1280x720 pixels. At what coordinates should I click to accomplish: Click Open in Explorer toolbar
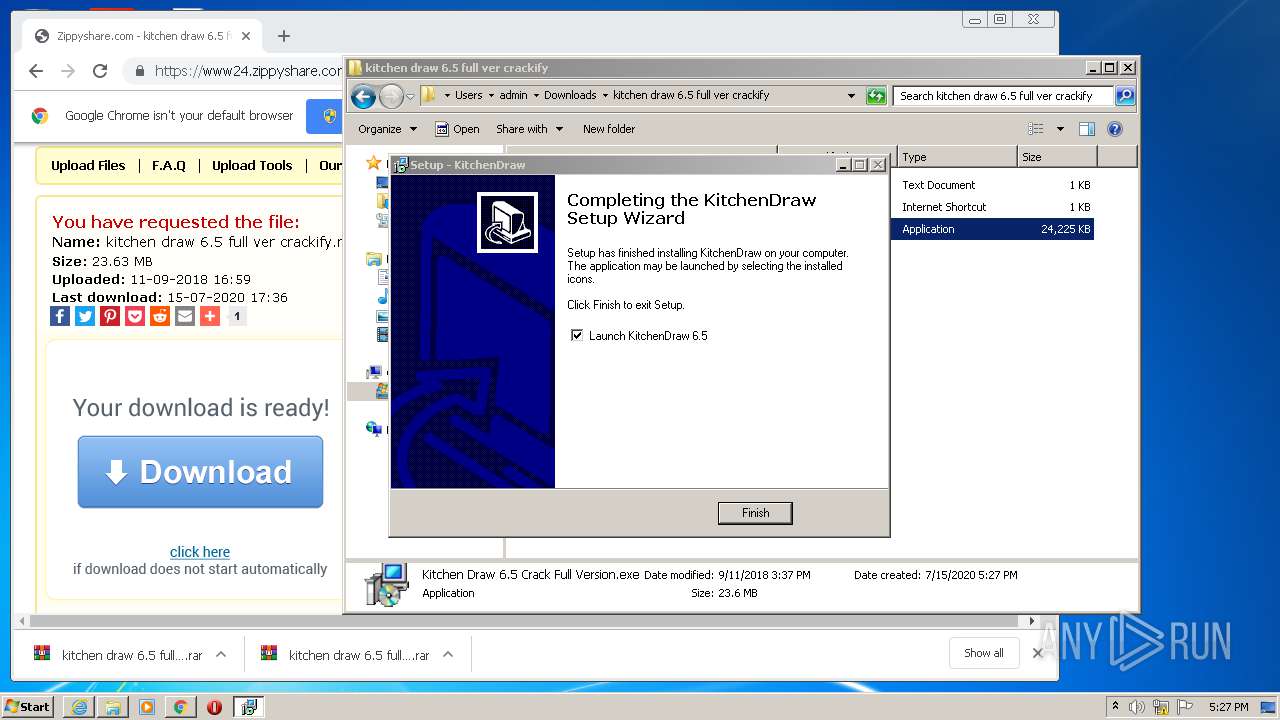pyautogui.click(x=458, y=129)
